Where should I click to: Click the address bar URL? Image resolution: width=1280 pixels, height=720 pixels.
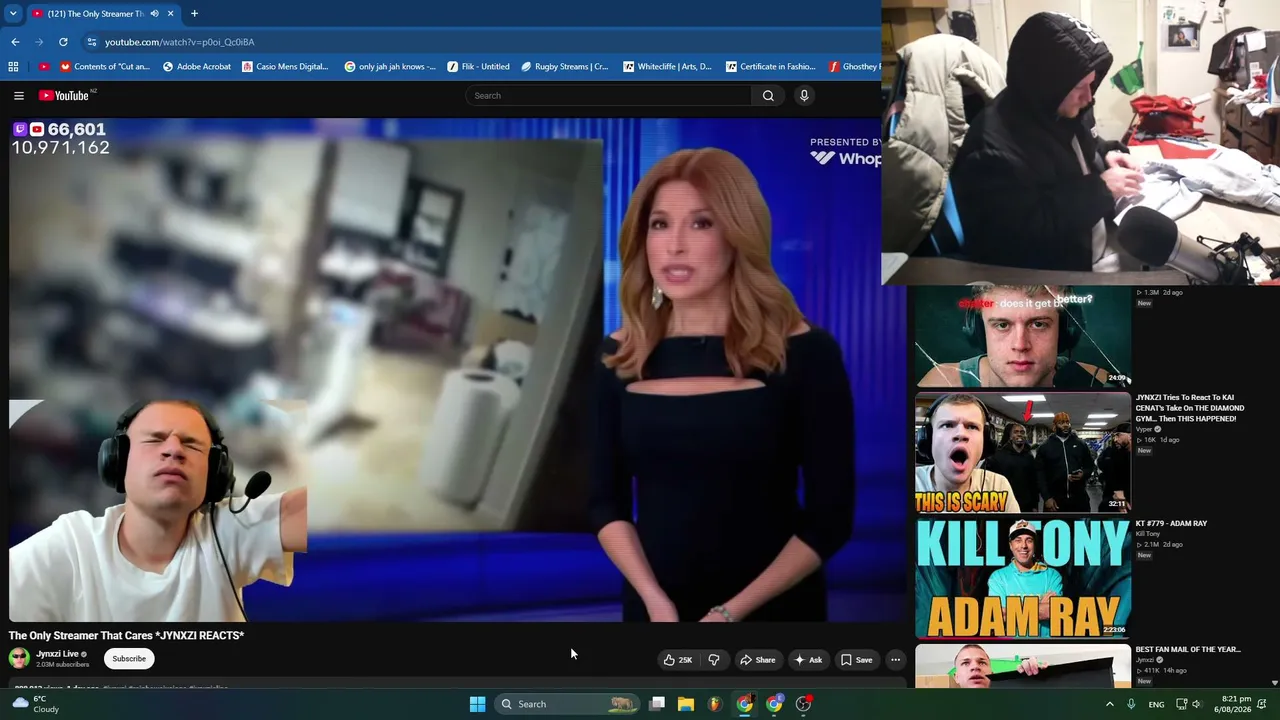(x=180, y=42)
